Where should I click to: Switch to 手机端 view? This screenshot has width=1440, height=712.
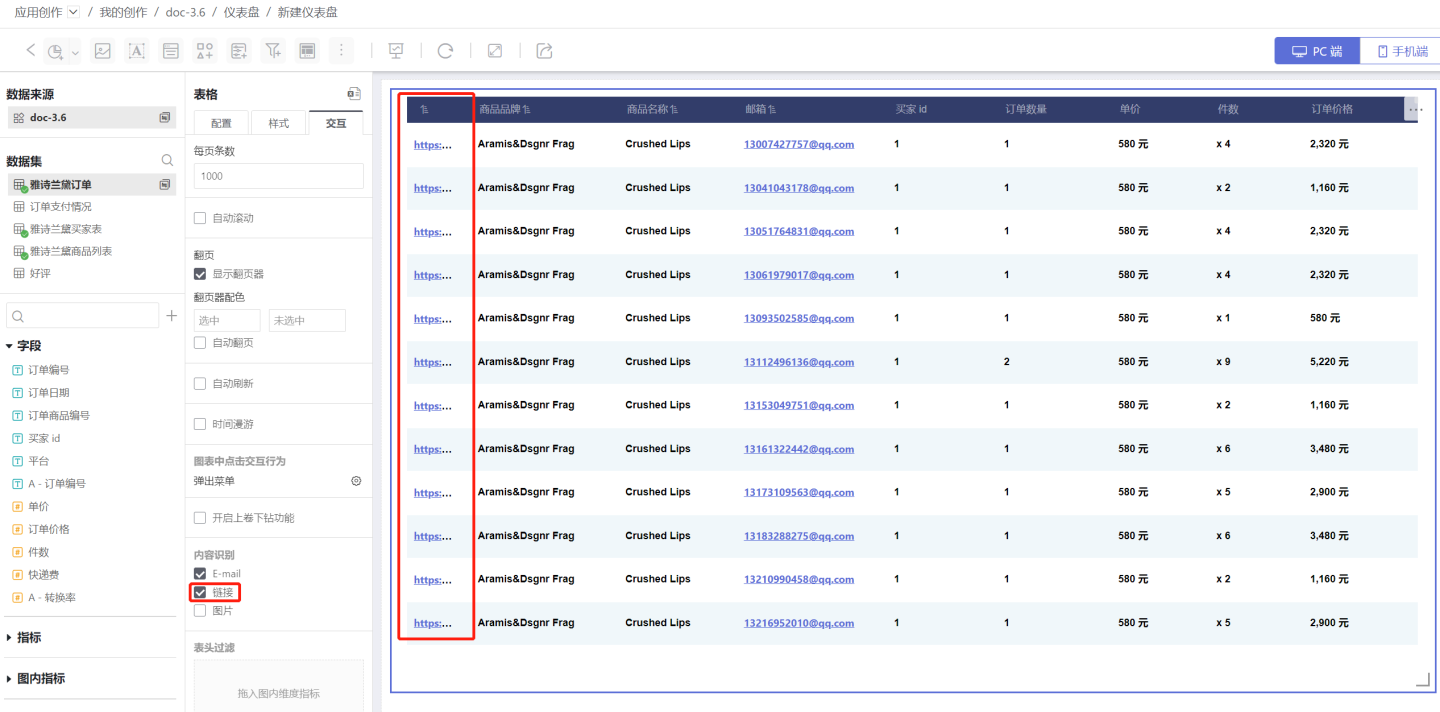point(1401,51)
